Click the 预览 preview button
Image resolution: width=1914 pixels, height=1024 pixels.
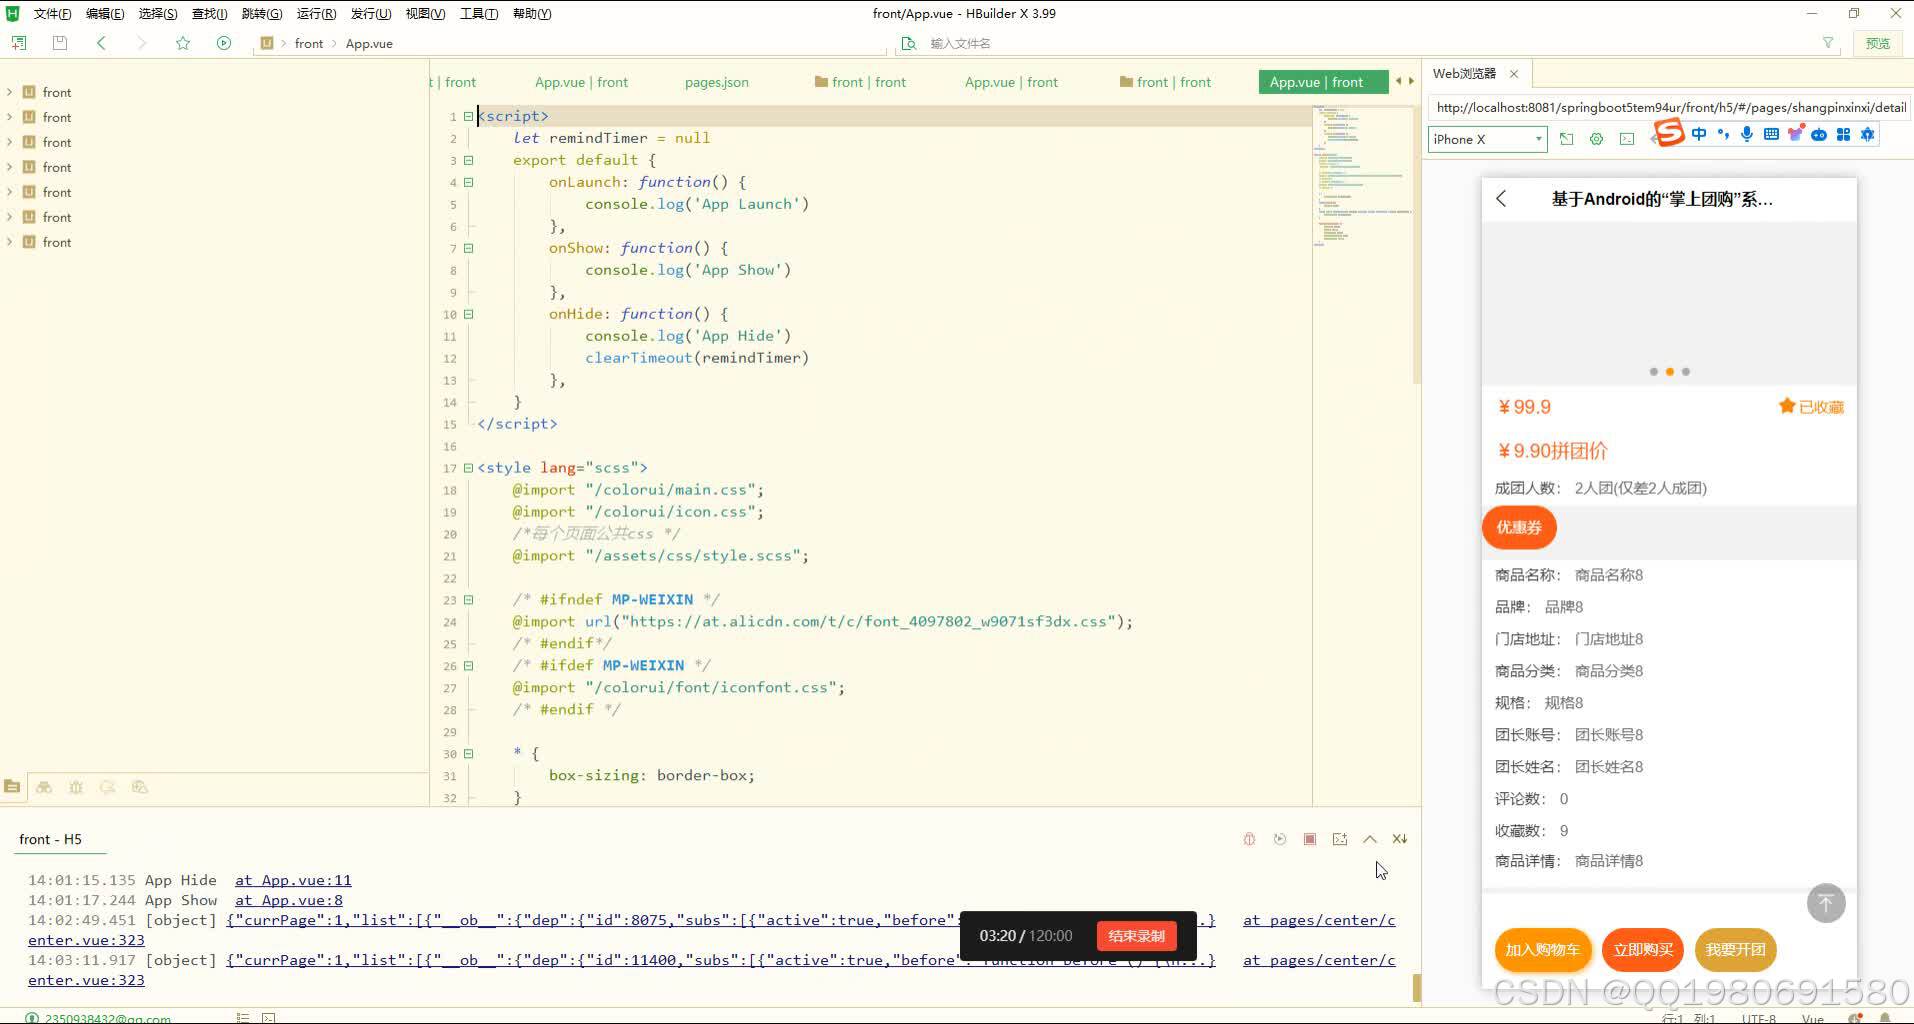pyautogui.click(x=1877, y=43)
